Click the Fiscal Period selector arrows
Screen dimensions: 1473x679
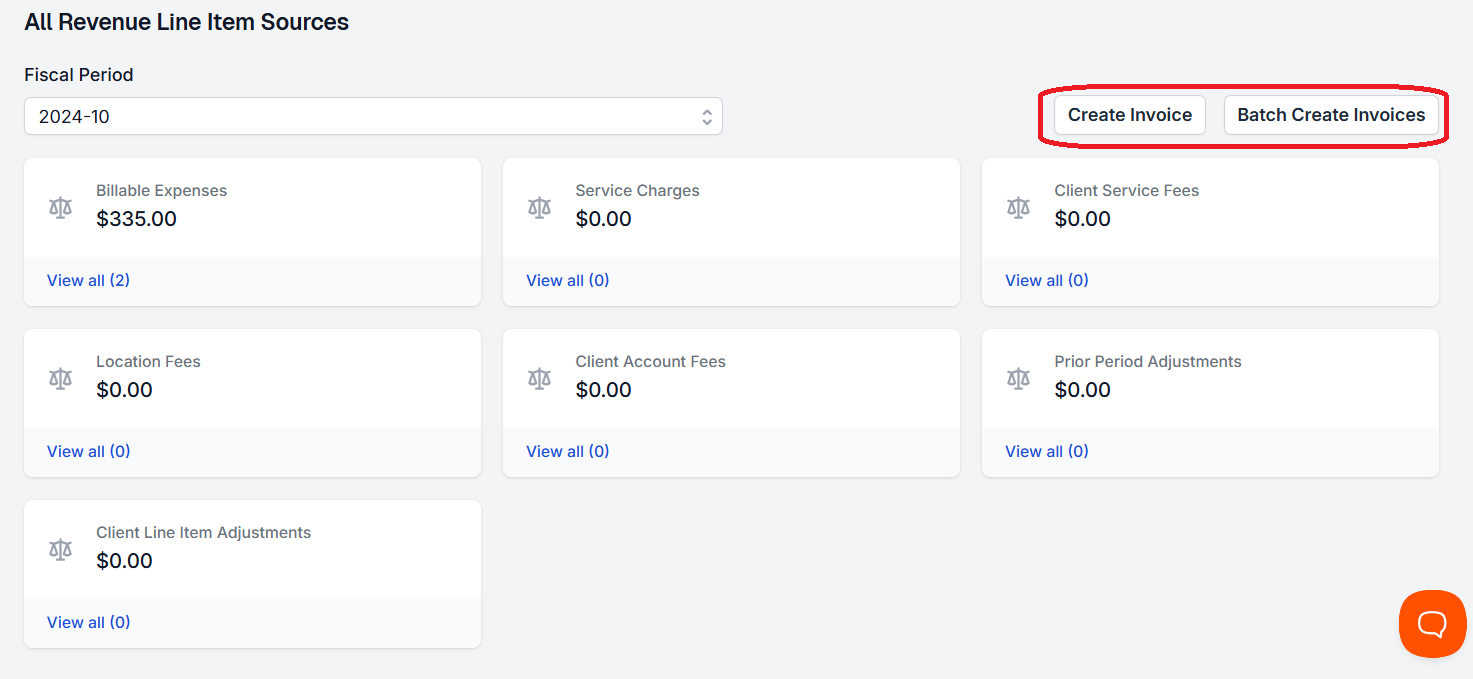(x=706, y=117)
